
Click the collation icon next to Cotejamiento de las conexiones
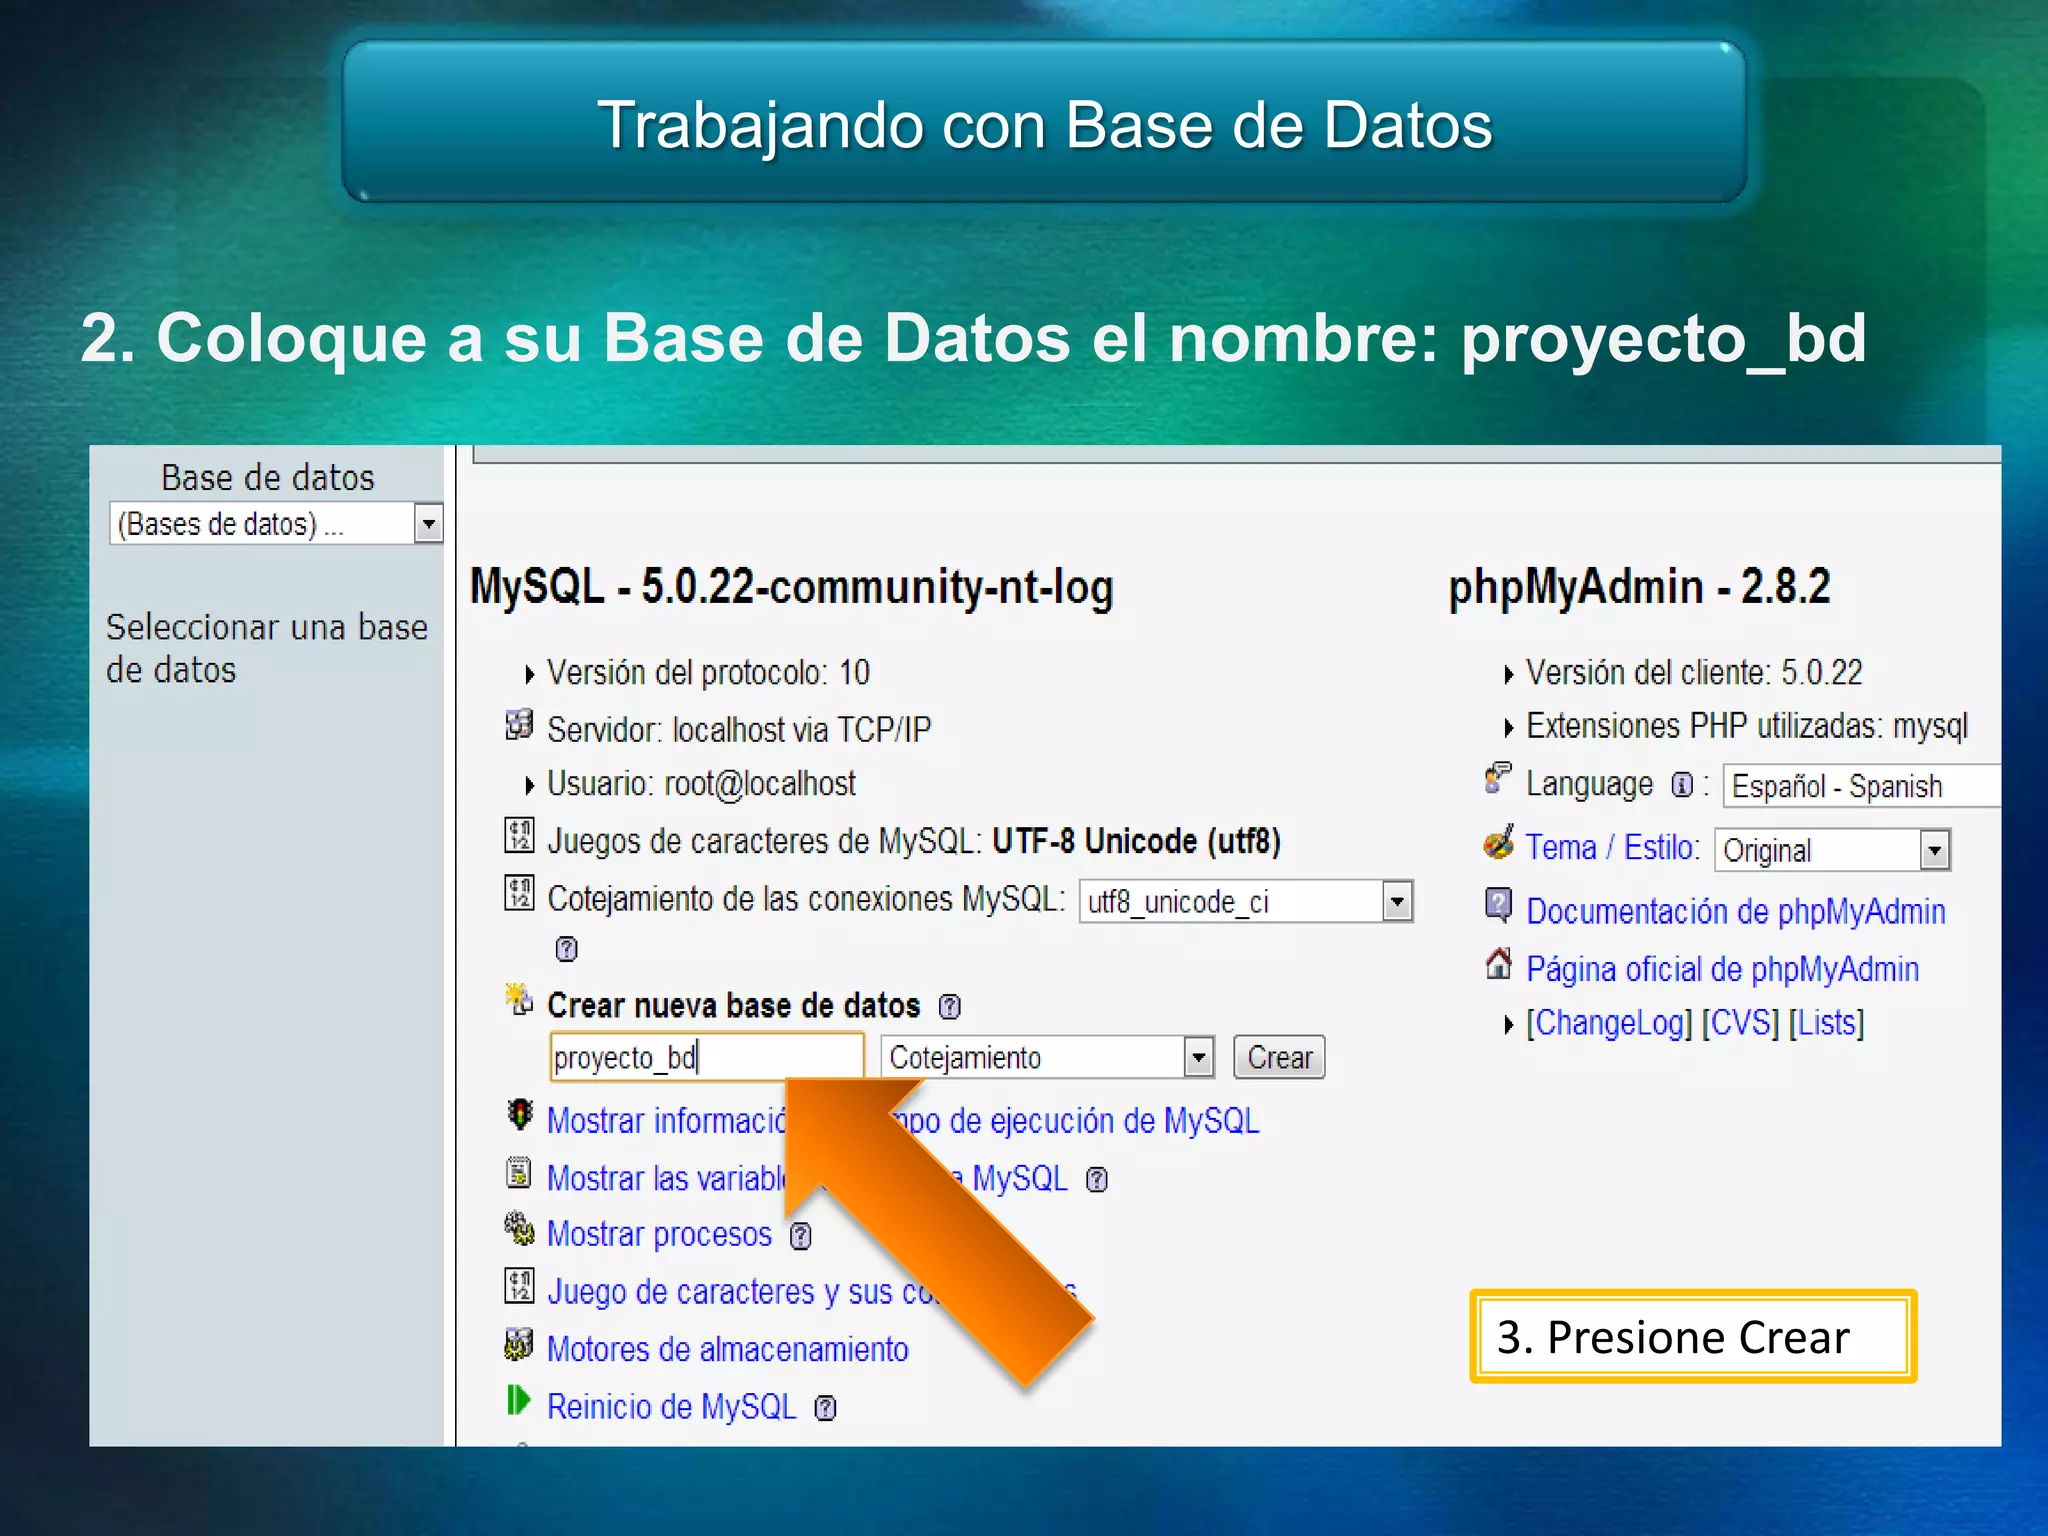pyautogui.click(x=519, y=892)
